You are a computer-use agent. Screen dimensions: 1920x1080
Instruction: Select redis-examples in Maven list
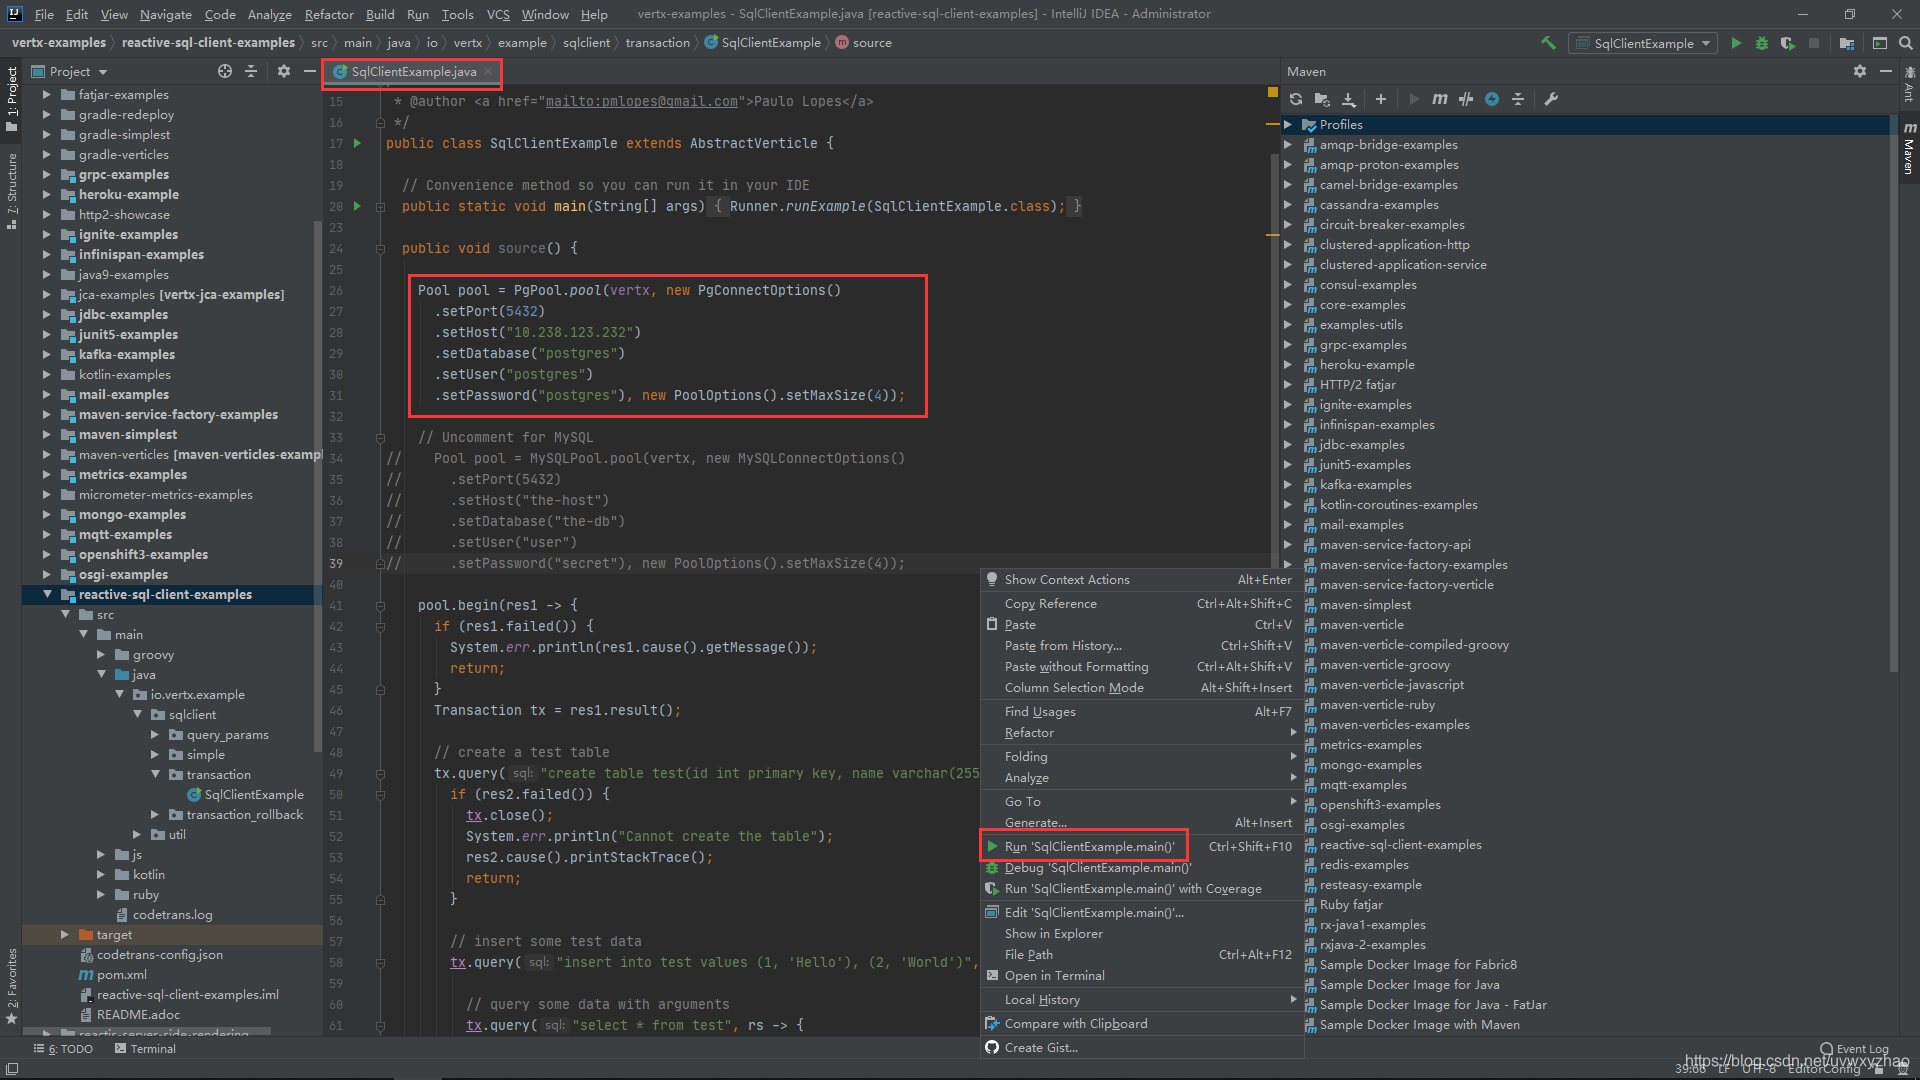tap(1363, 865)
